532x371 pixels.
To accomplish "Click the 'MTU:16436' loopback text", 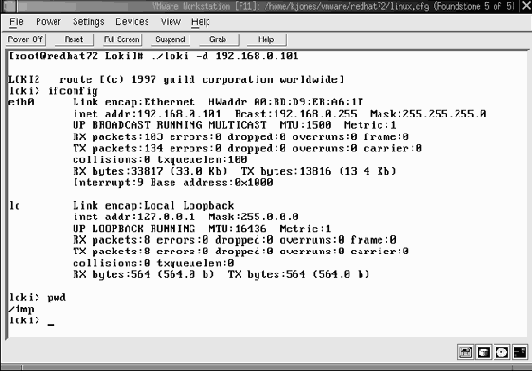I will [238, 228].
